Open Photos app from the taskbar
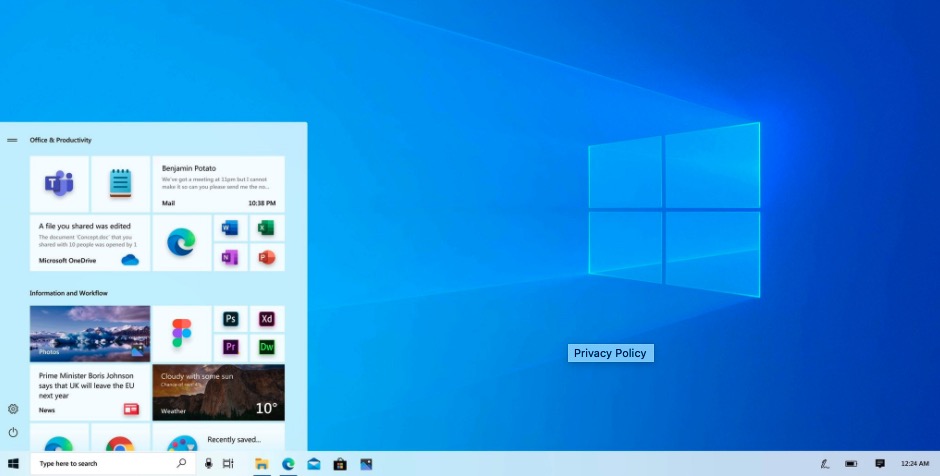This screenshot has width=940, height=476. pos(366,463)
